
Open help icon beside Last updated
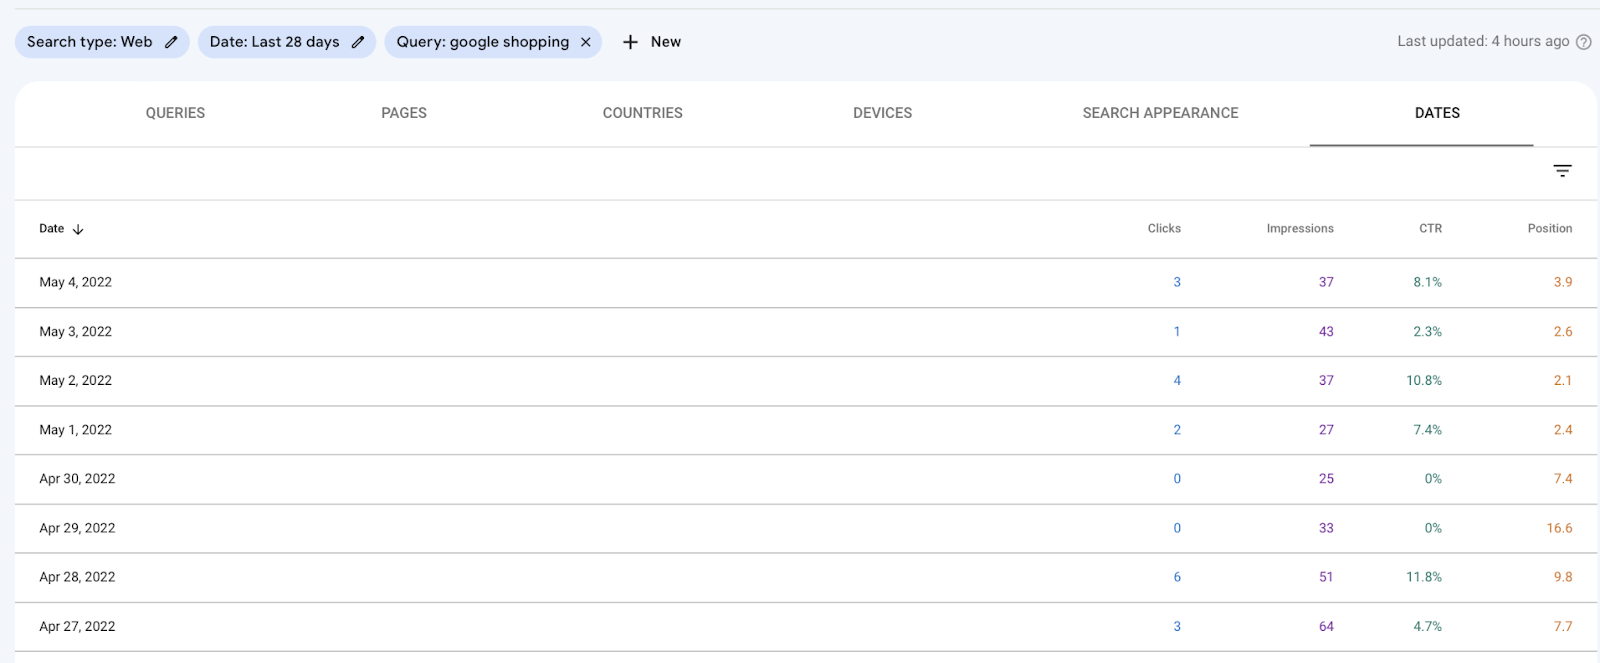1584,42
